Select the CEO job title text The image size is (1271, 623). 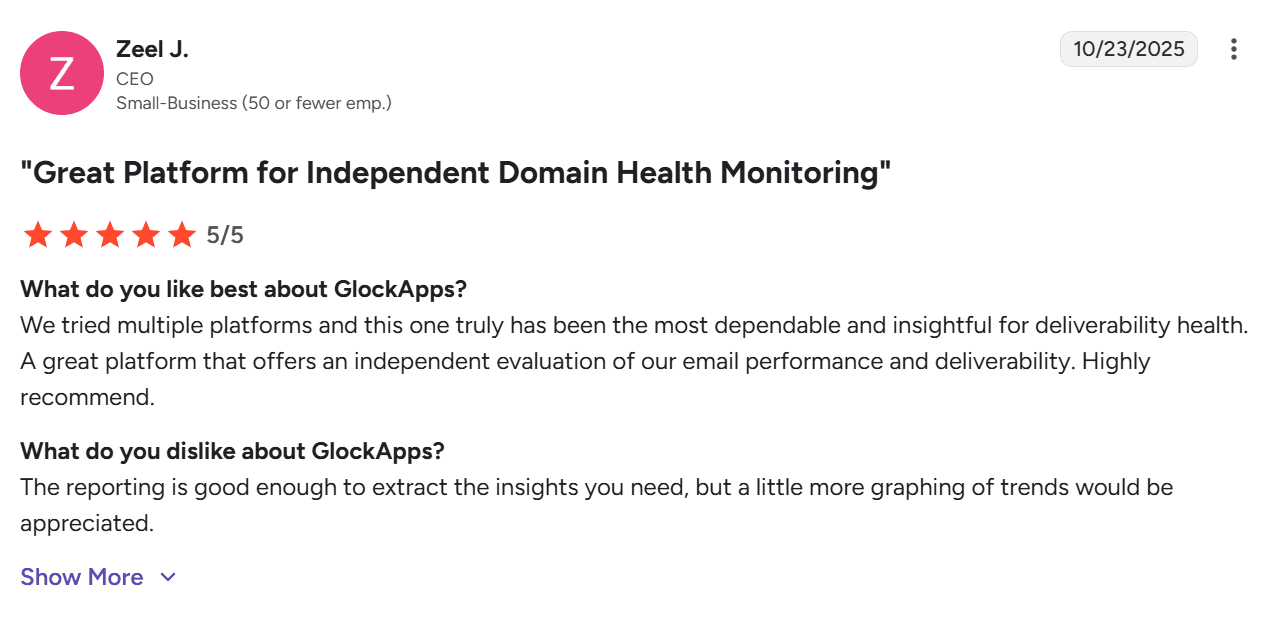135,78
